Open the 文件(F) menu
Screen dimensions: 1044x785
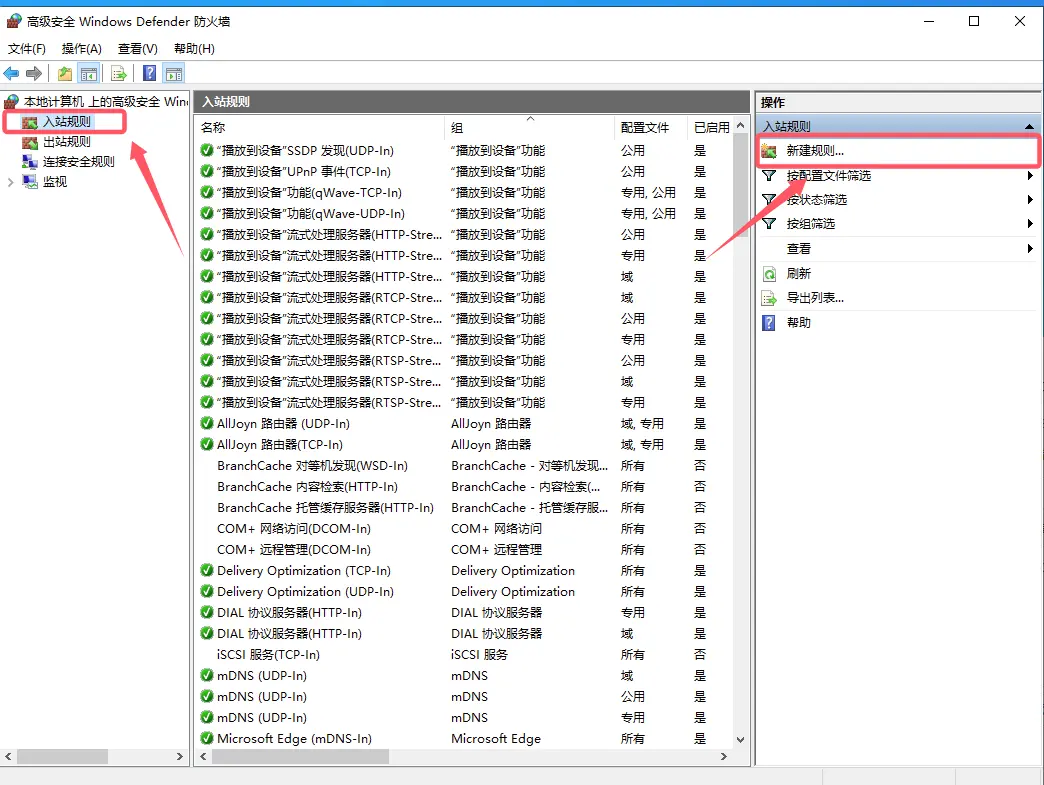pos(27,49)
